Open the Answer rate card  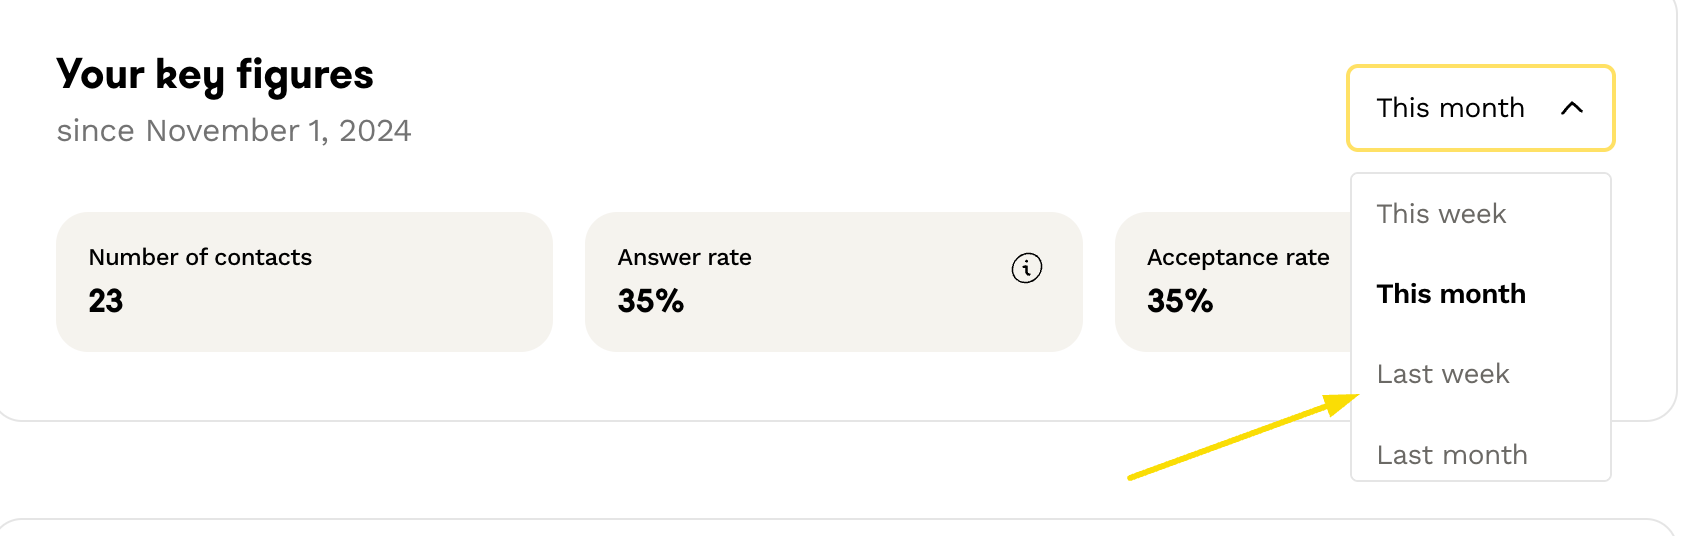coord(833,282)
